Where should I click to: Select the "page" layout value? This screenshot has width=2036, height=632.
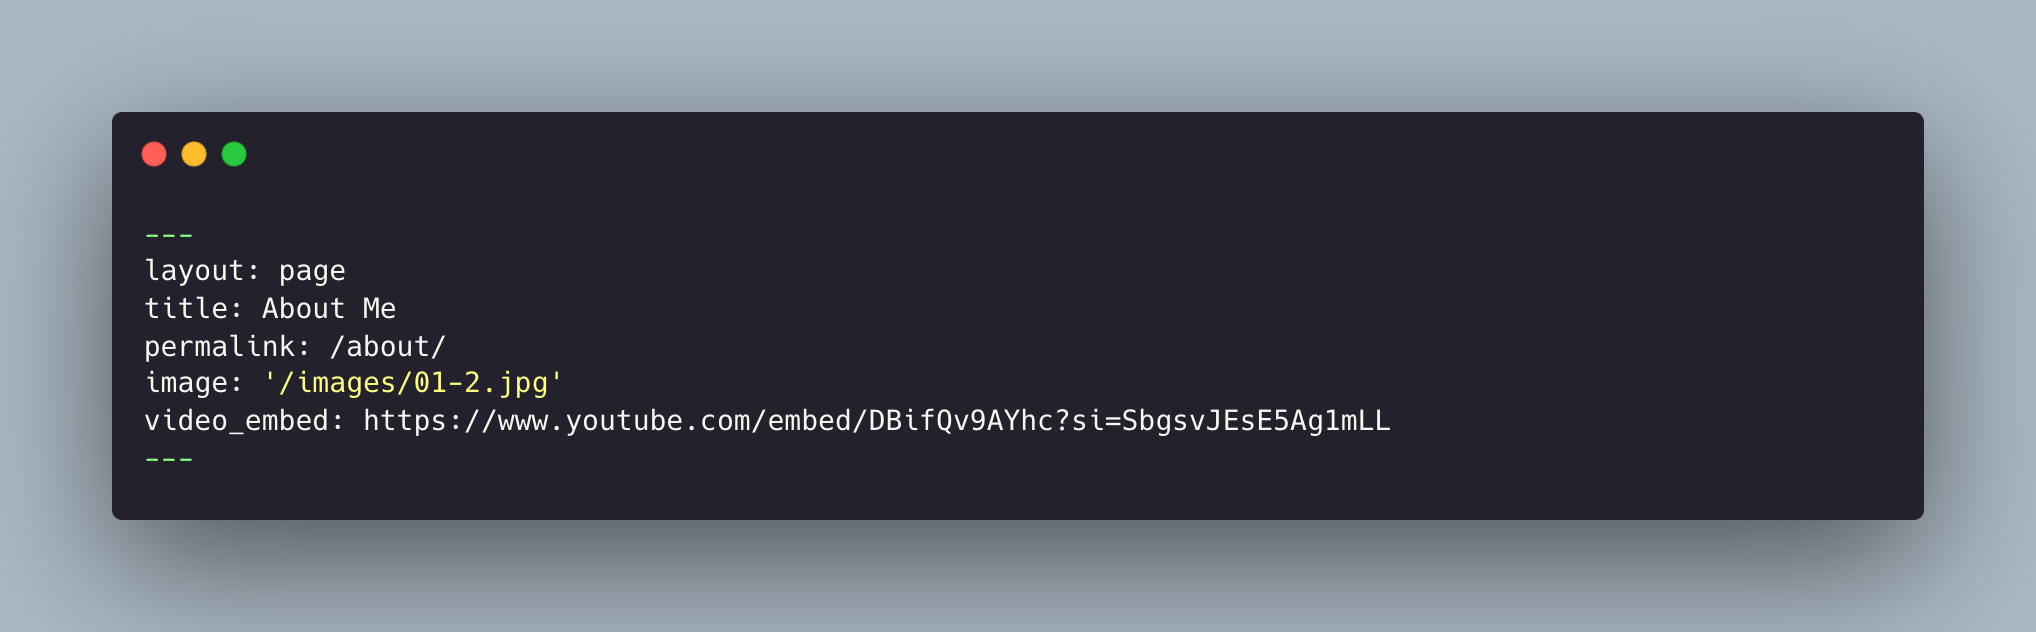click(x=312, y=271)
